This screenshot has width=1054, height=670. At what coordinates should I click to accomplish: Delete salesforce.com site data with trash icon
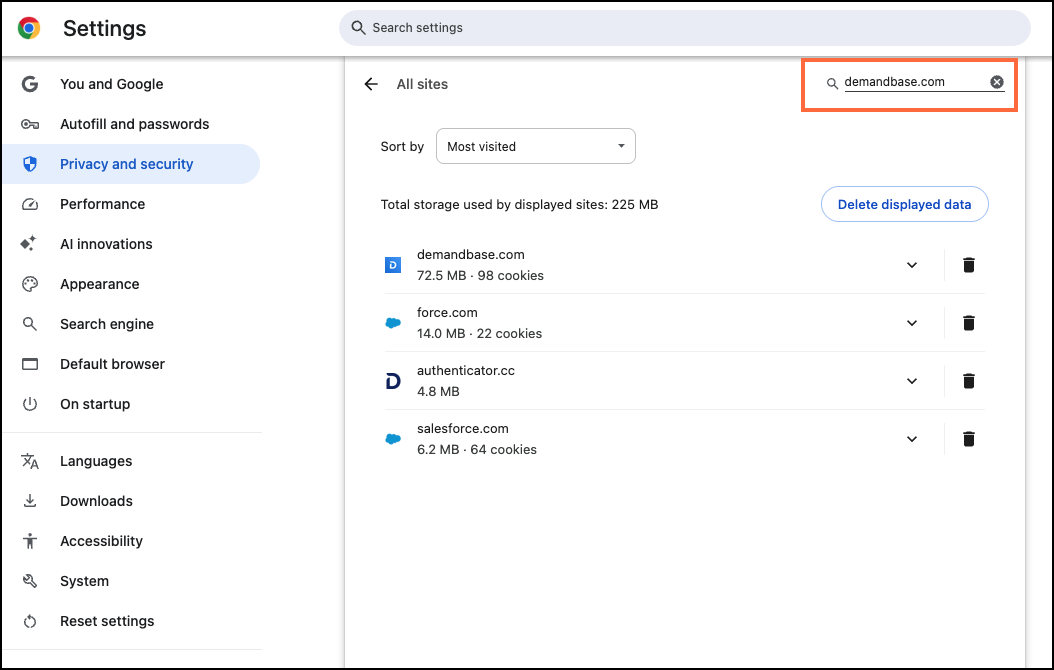point(969,439)
